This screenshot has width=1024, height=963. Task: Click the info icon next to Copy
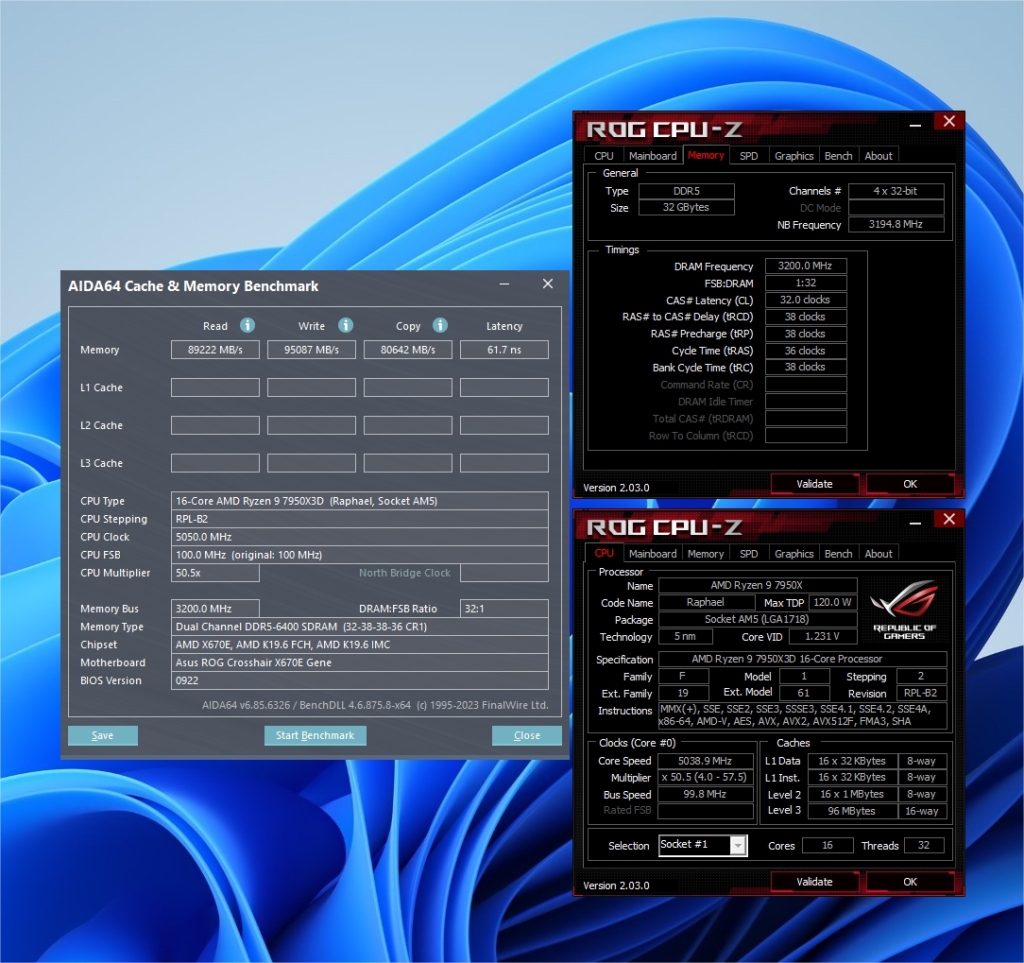(440, 325)
